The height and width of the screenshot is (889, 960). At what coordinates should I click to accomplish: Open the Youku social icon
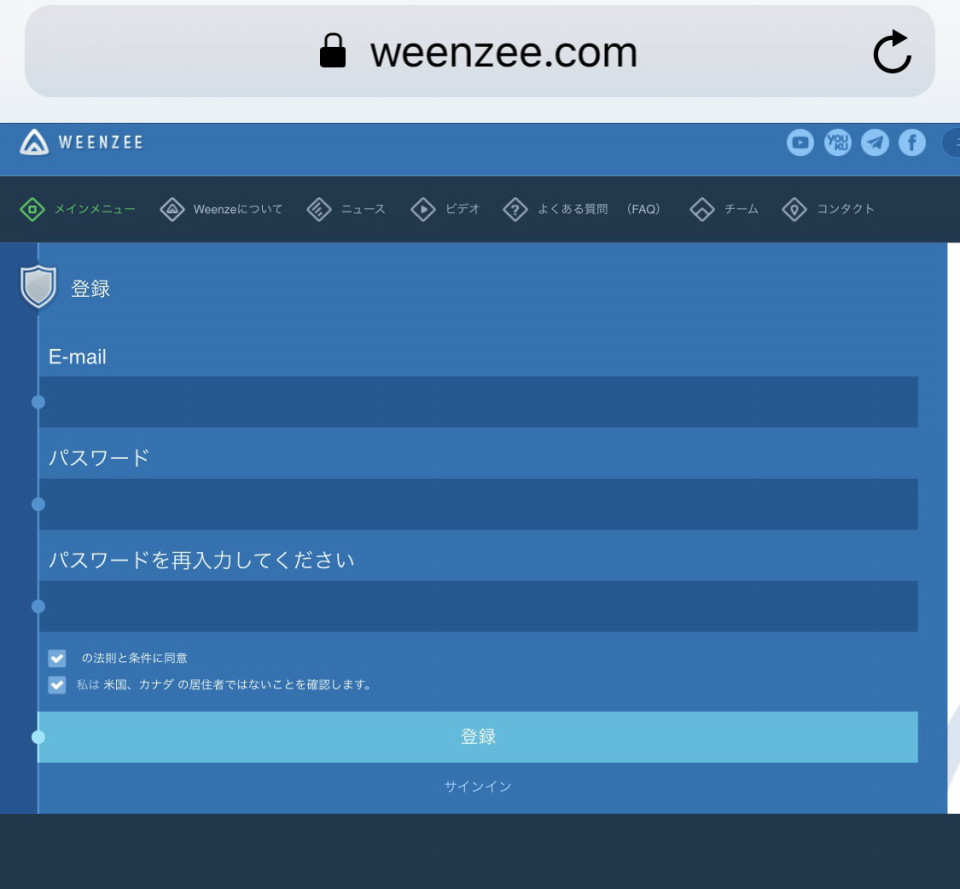[838, 143]
